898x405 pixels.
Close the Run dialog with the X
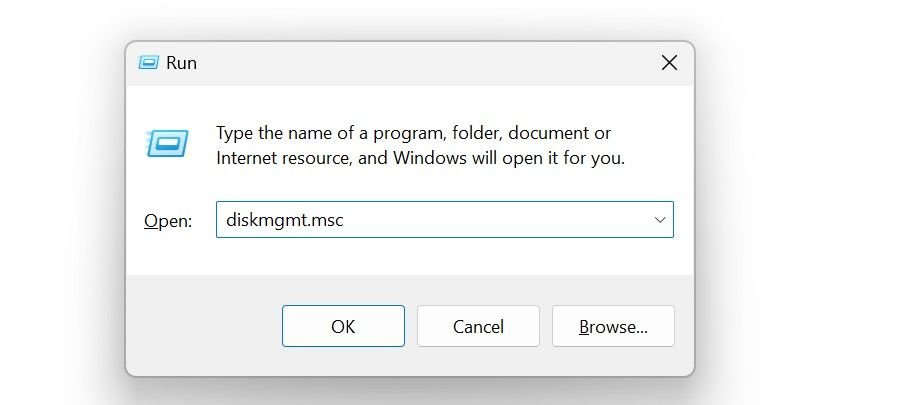pyautogui.click(x=669, y=63)
